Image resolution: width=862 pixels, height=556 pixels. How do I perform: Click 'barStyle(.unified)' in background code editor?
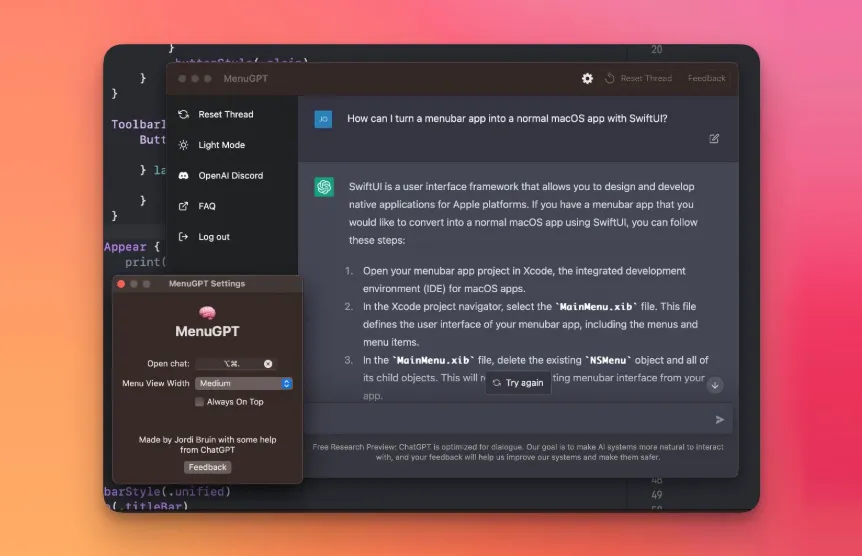pos(168,492)
